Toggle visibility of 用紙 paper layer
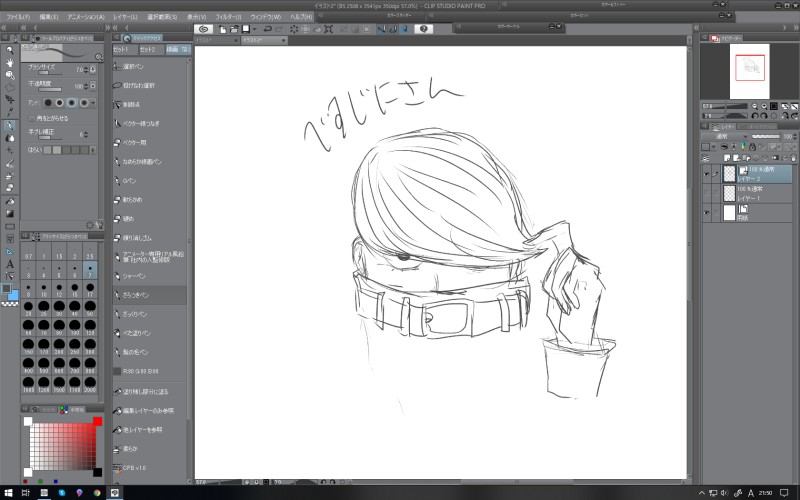The height and width of the screenshot is (500, 800). 707,213
